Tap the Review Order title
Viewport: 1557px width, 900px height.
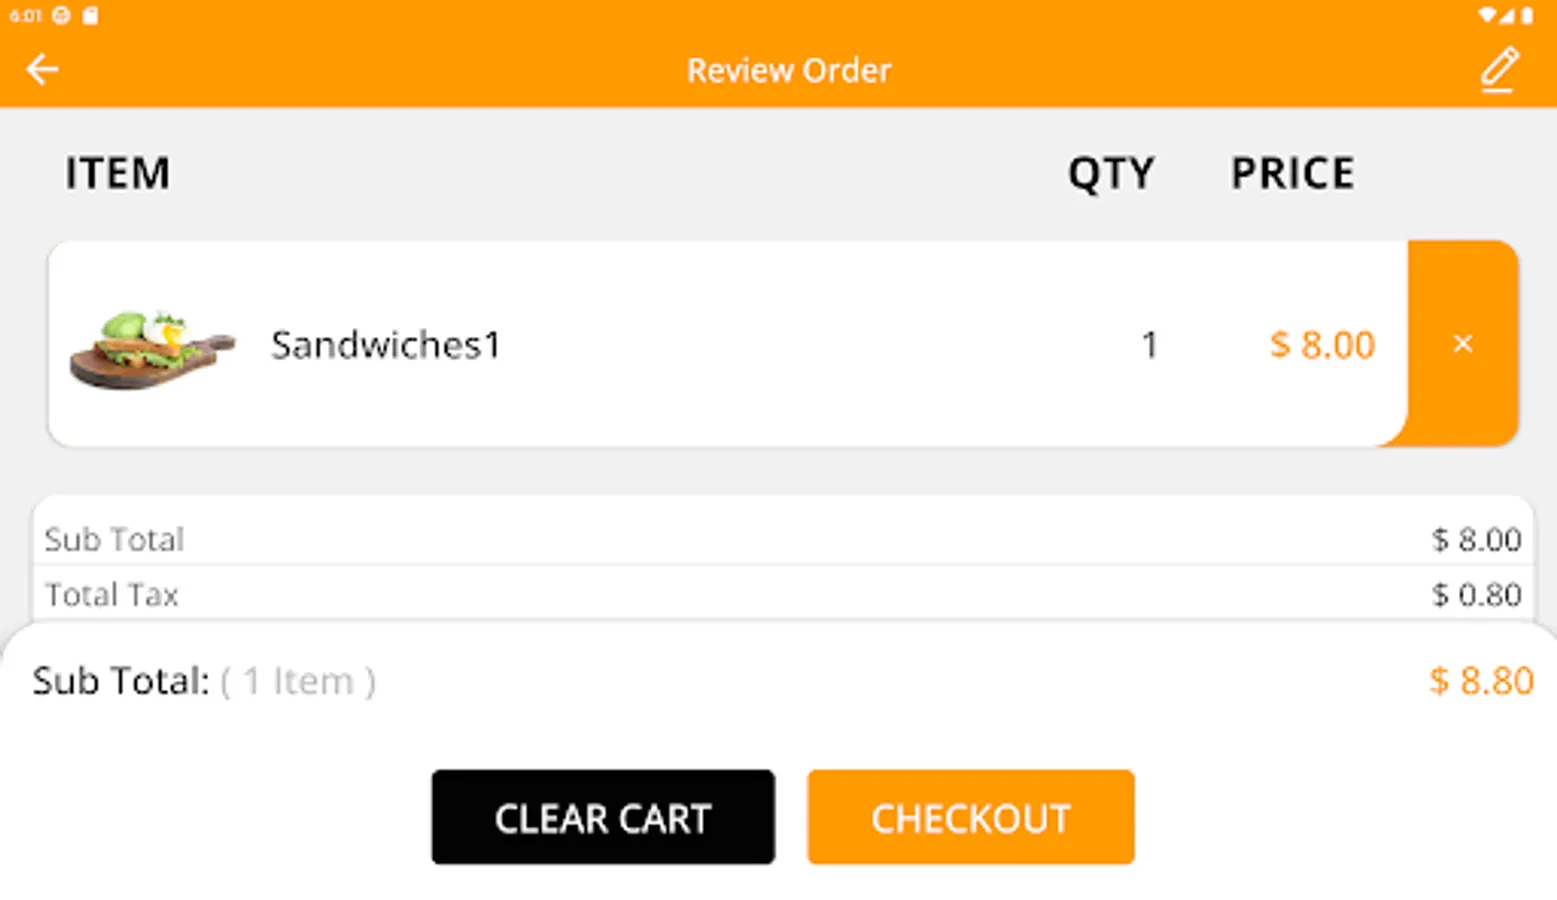point(788,70)
